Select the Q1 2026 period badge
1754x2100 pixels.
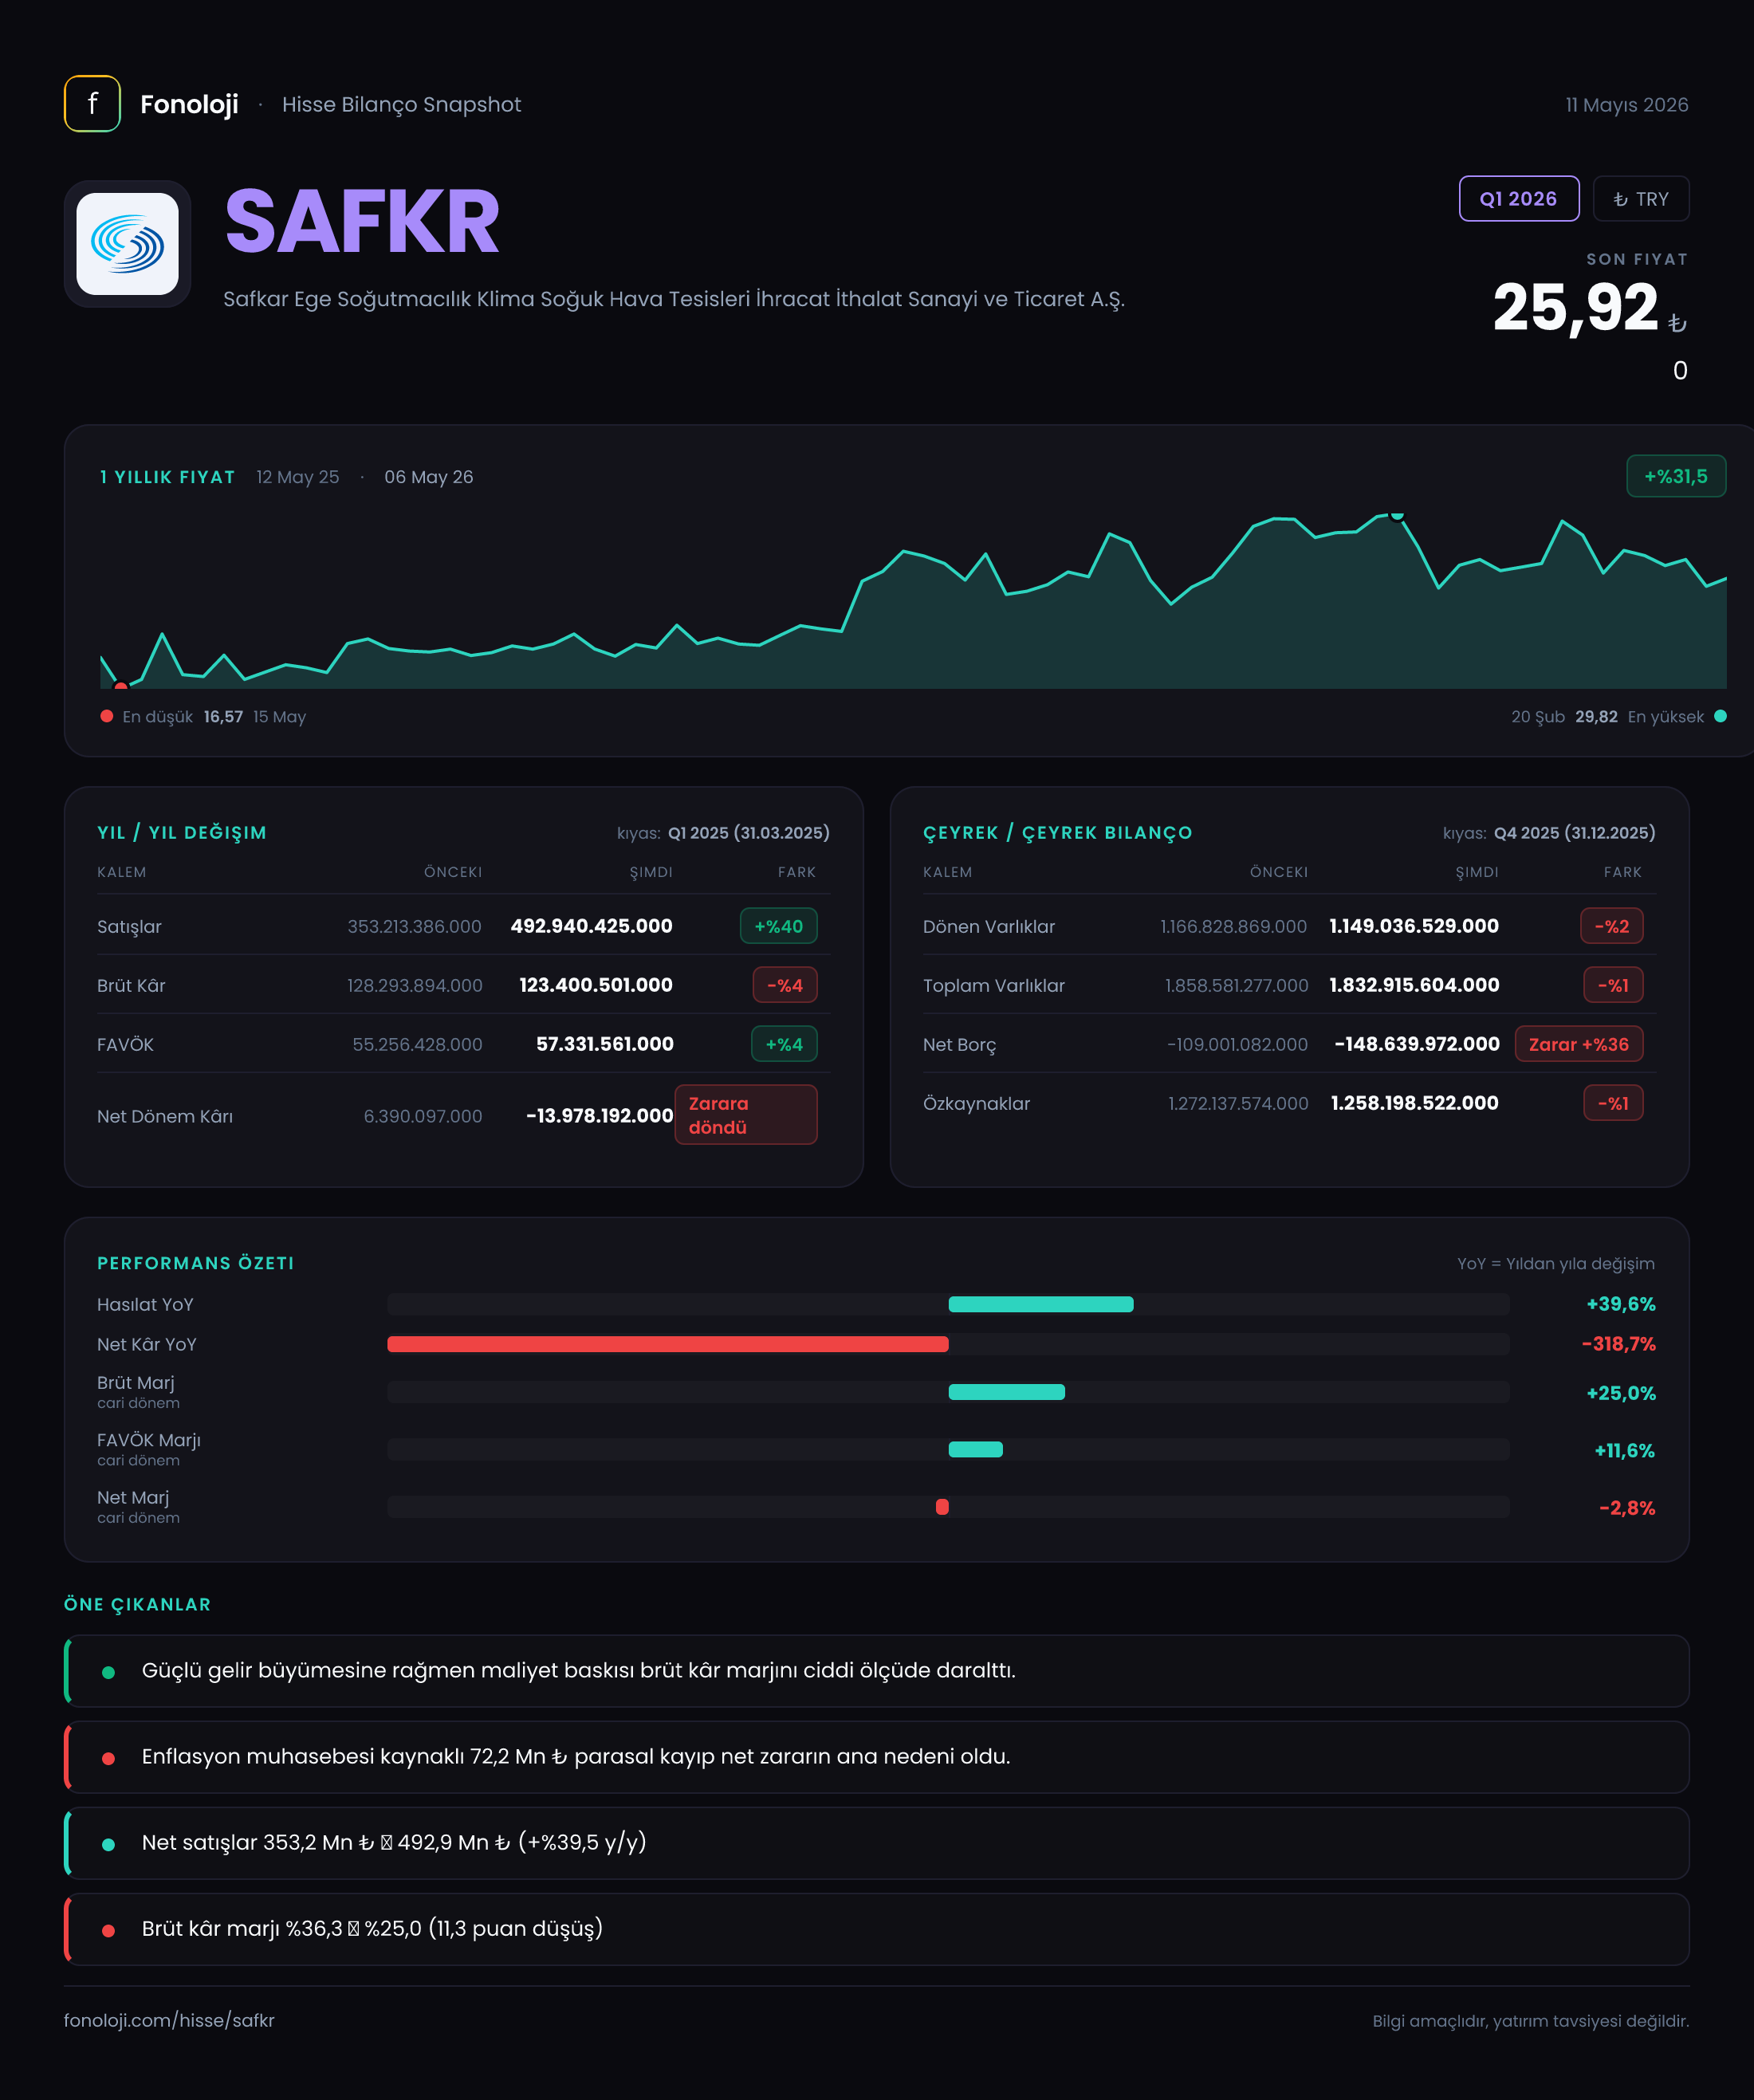point(1518,198)
